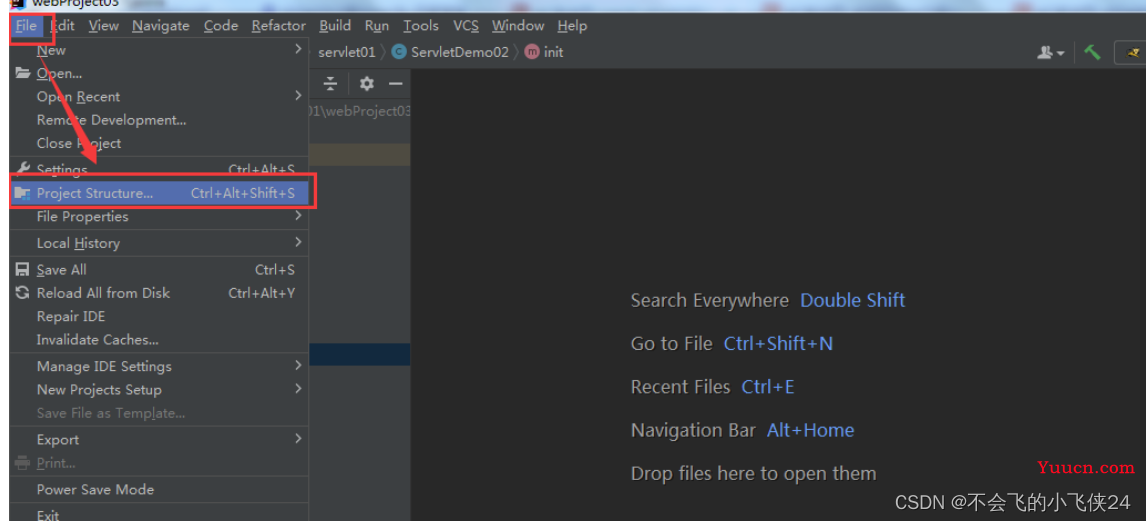1147x522 pixels.
Task: Click the Ctrl+E shortcut link
Action: (x=767, y=387)
